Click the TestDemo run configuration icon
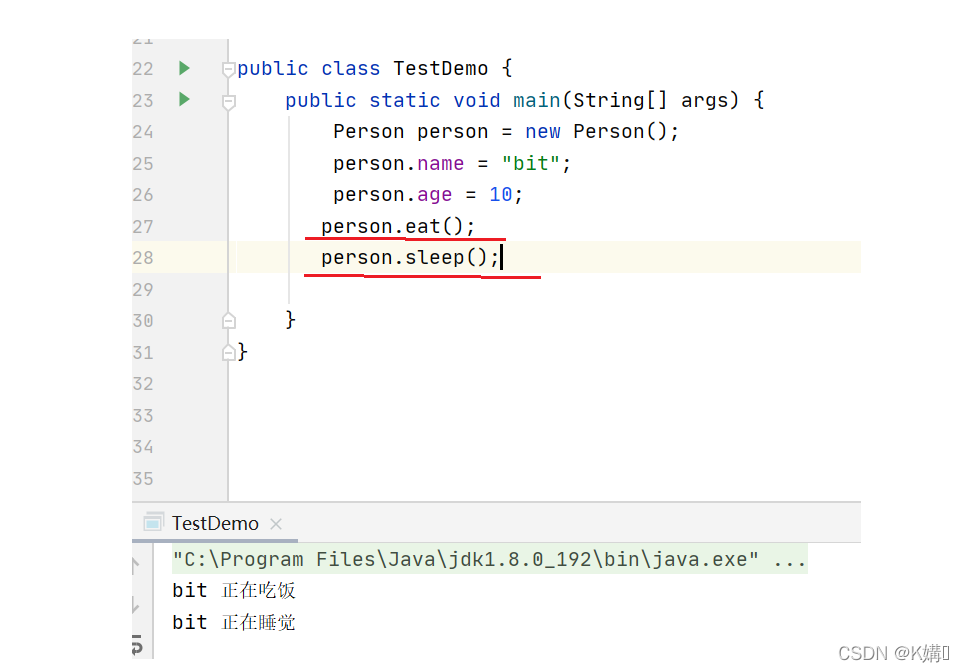Viewport: 964px width, 672px height. pos(154,523)
